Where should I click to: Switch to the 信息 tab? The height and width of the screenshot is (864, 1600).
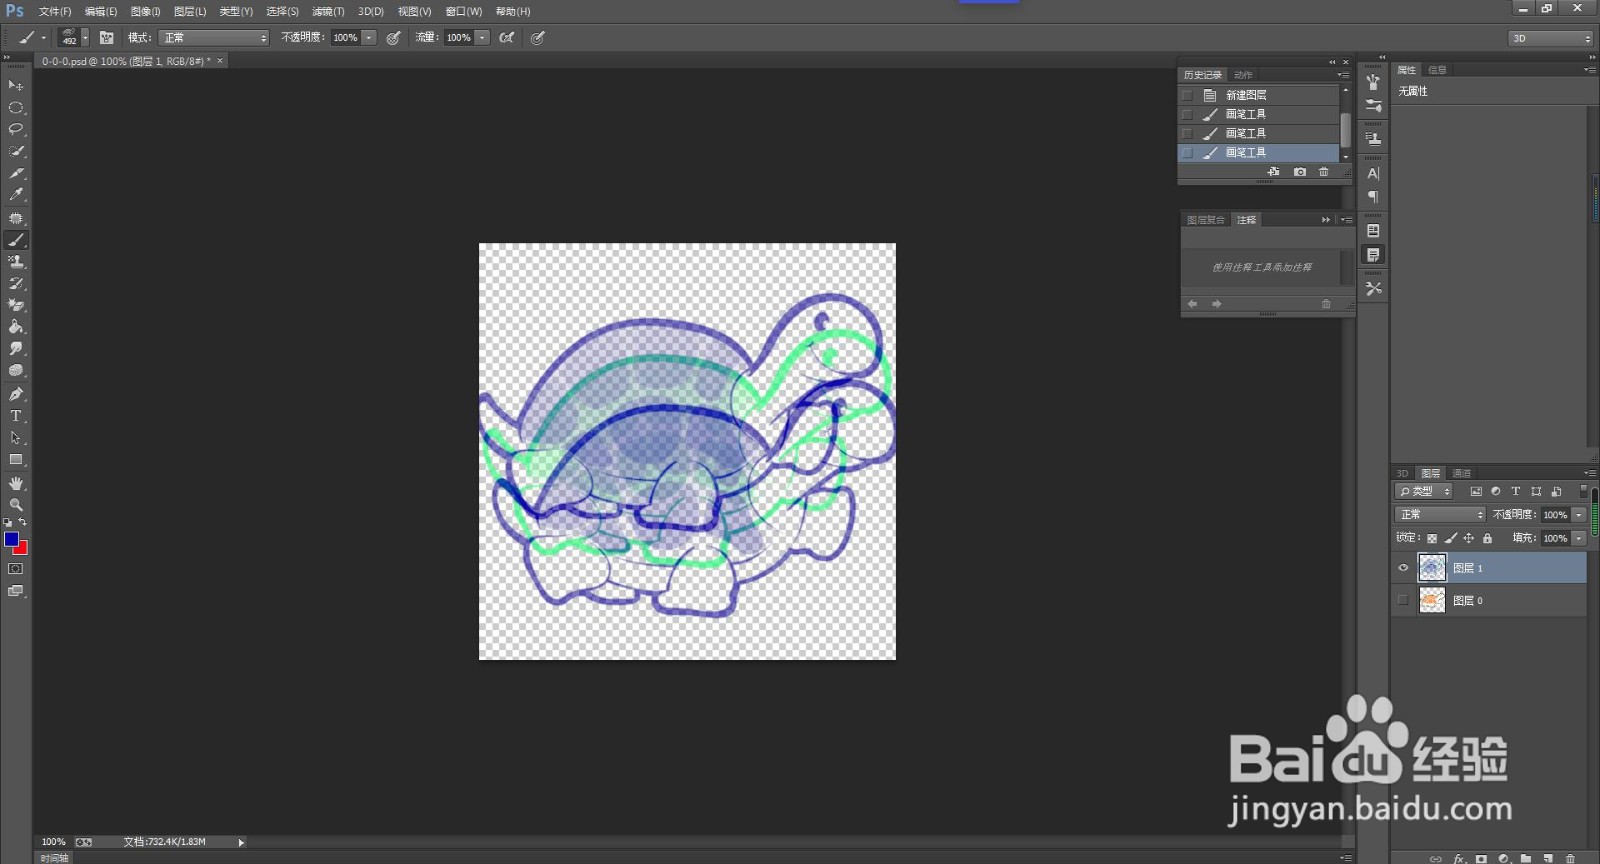point(1437,70)
